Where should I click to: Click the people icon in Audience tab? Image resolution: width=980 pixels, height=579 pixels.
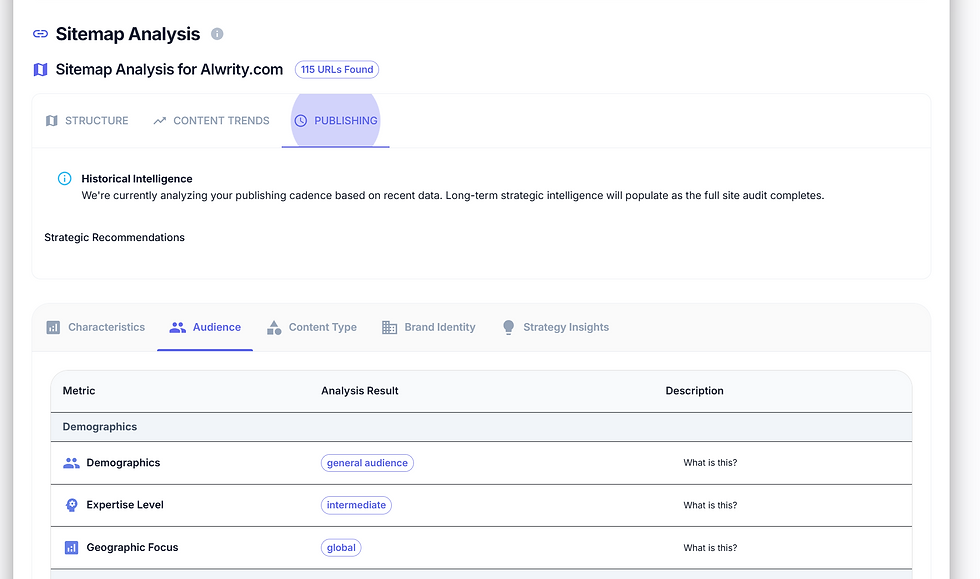click(178, 327)
